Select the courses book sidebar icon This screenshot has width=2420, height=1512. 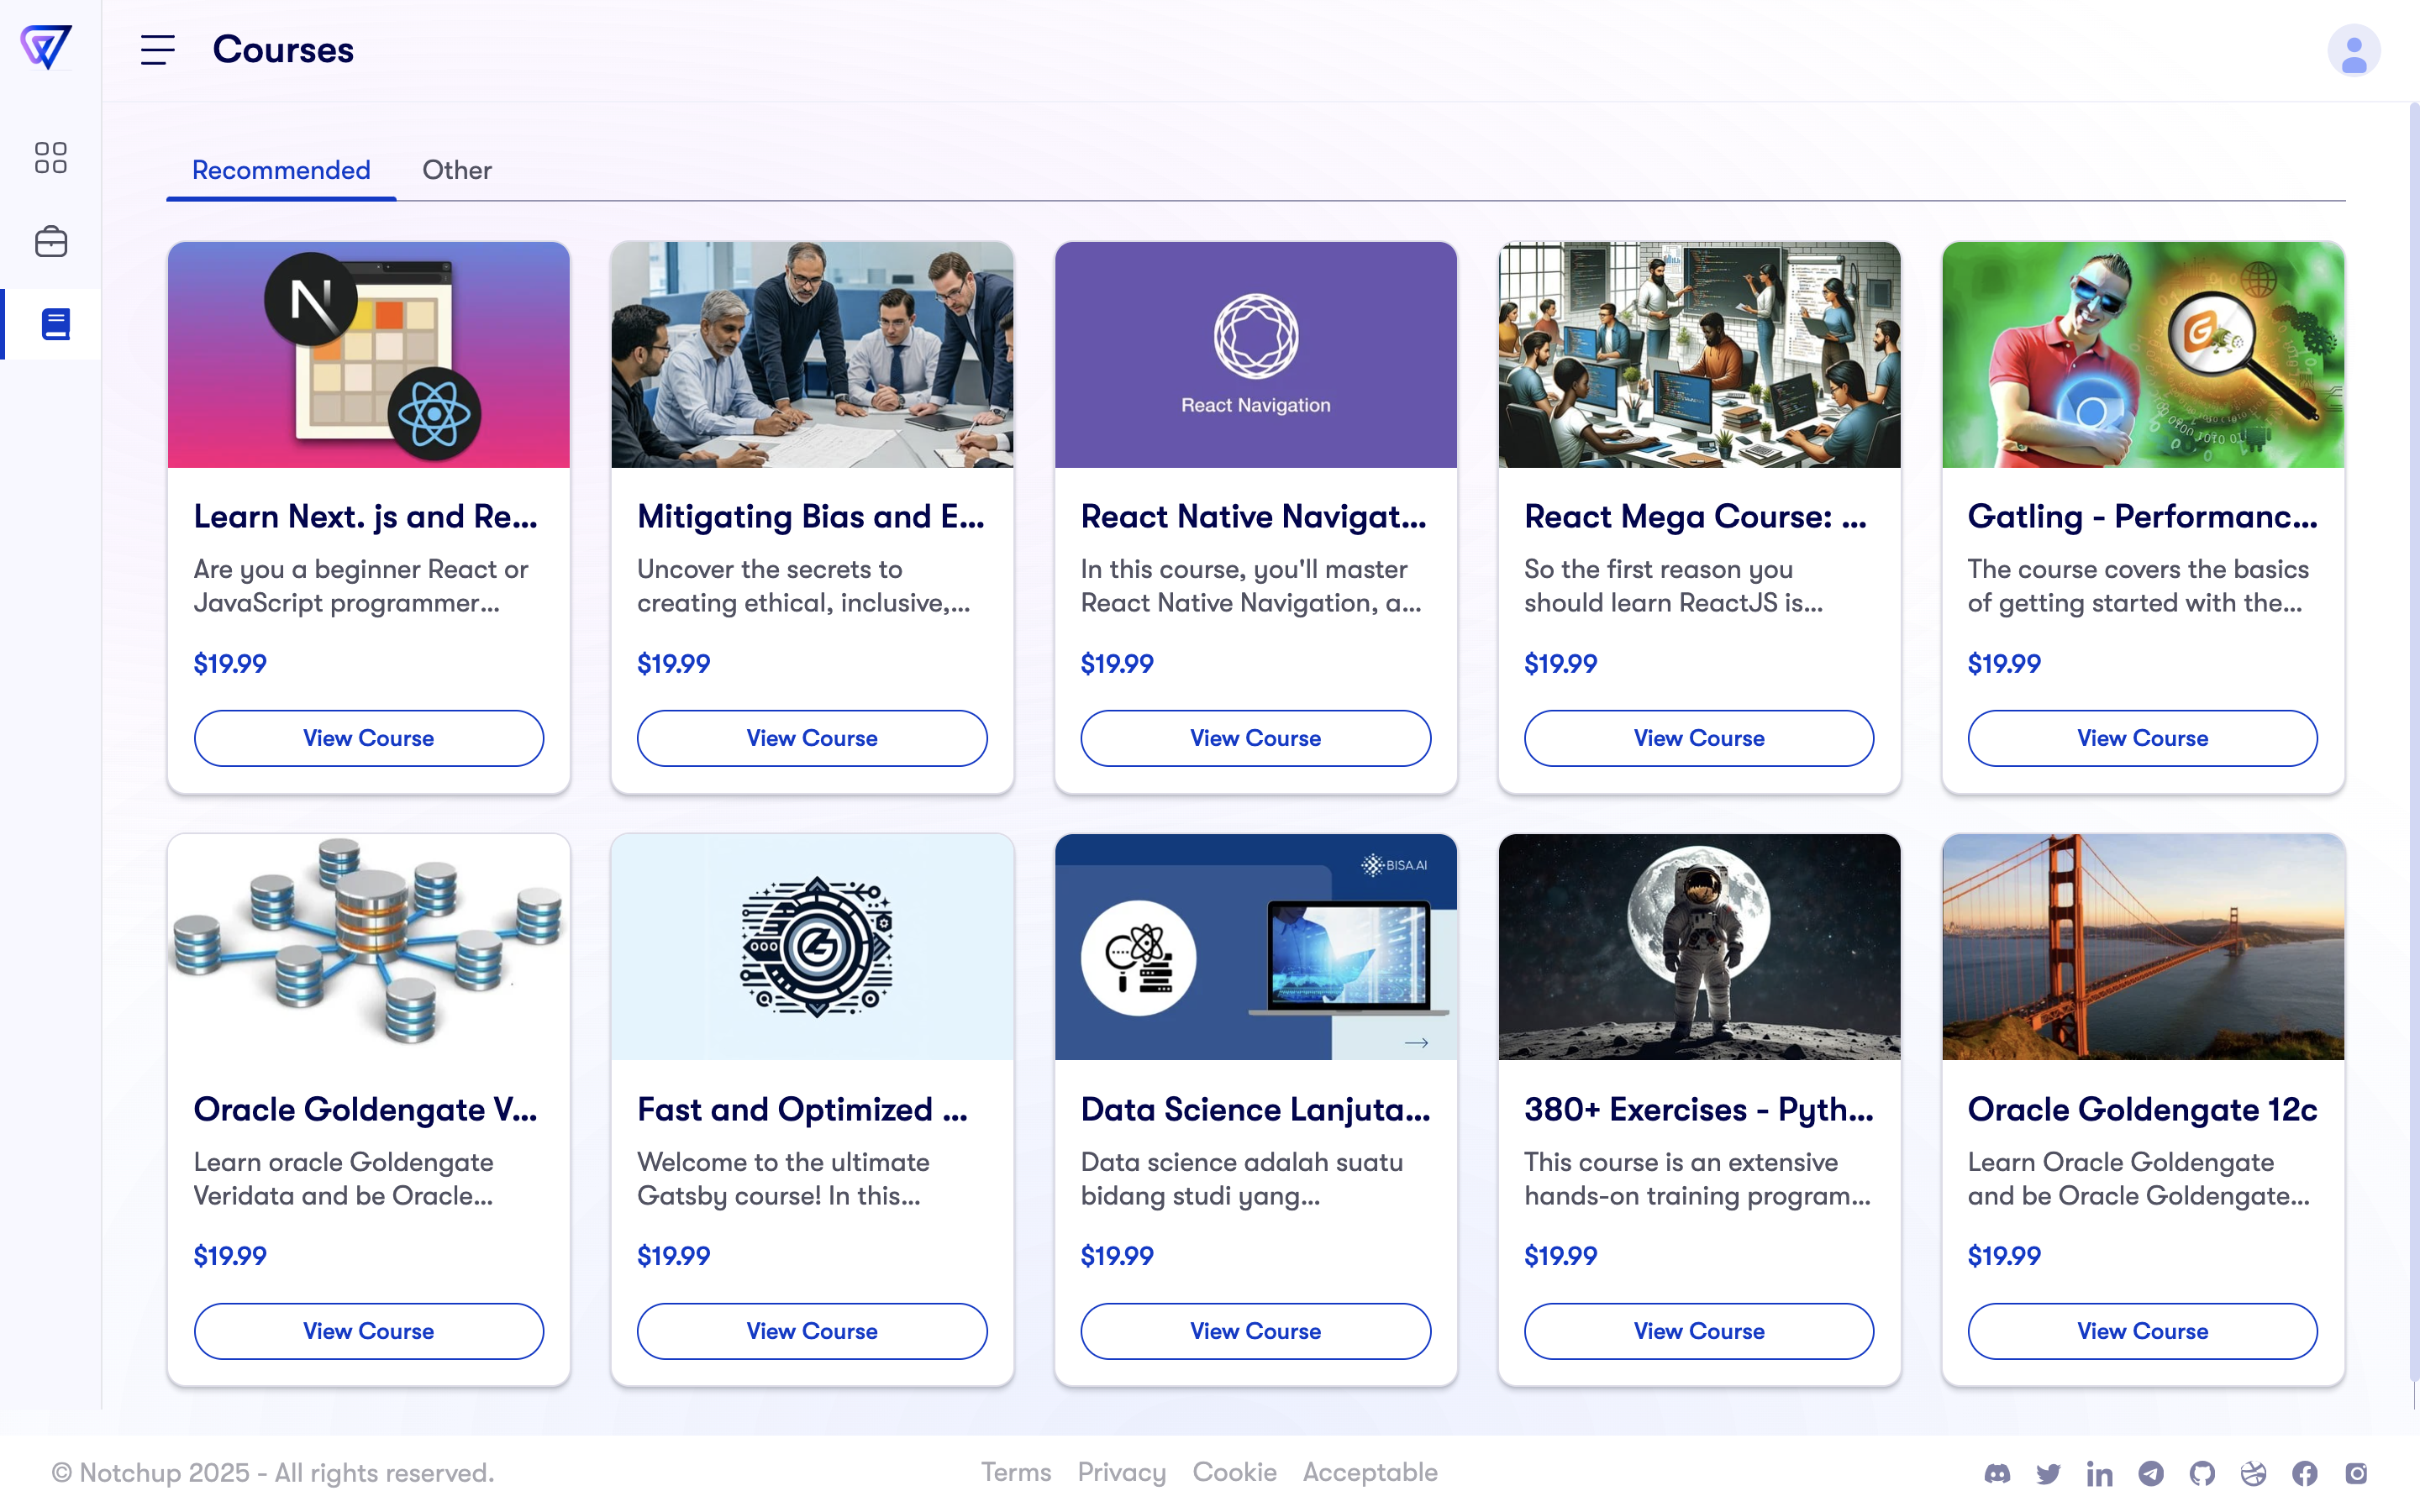point(55,324)
